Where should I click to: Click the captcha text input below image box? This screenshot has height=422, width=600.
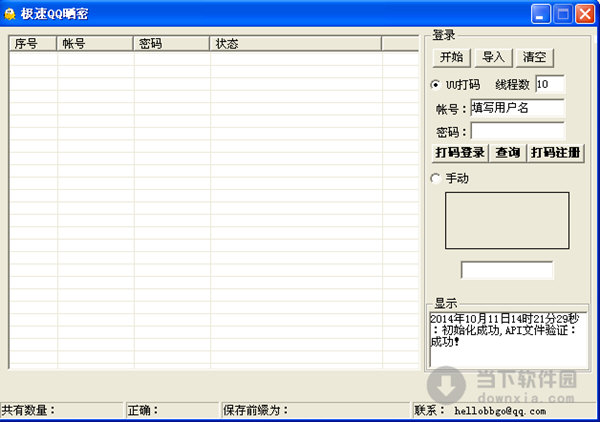point(507,270)
